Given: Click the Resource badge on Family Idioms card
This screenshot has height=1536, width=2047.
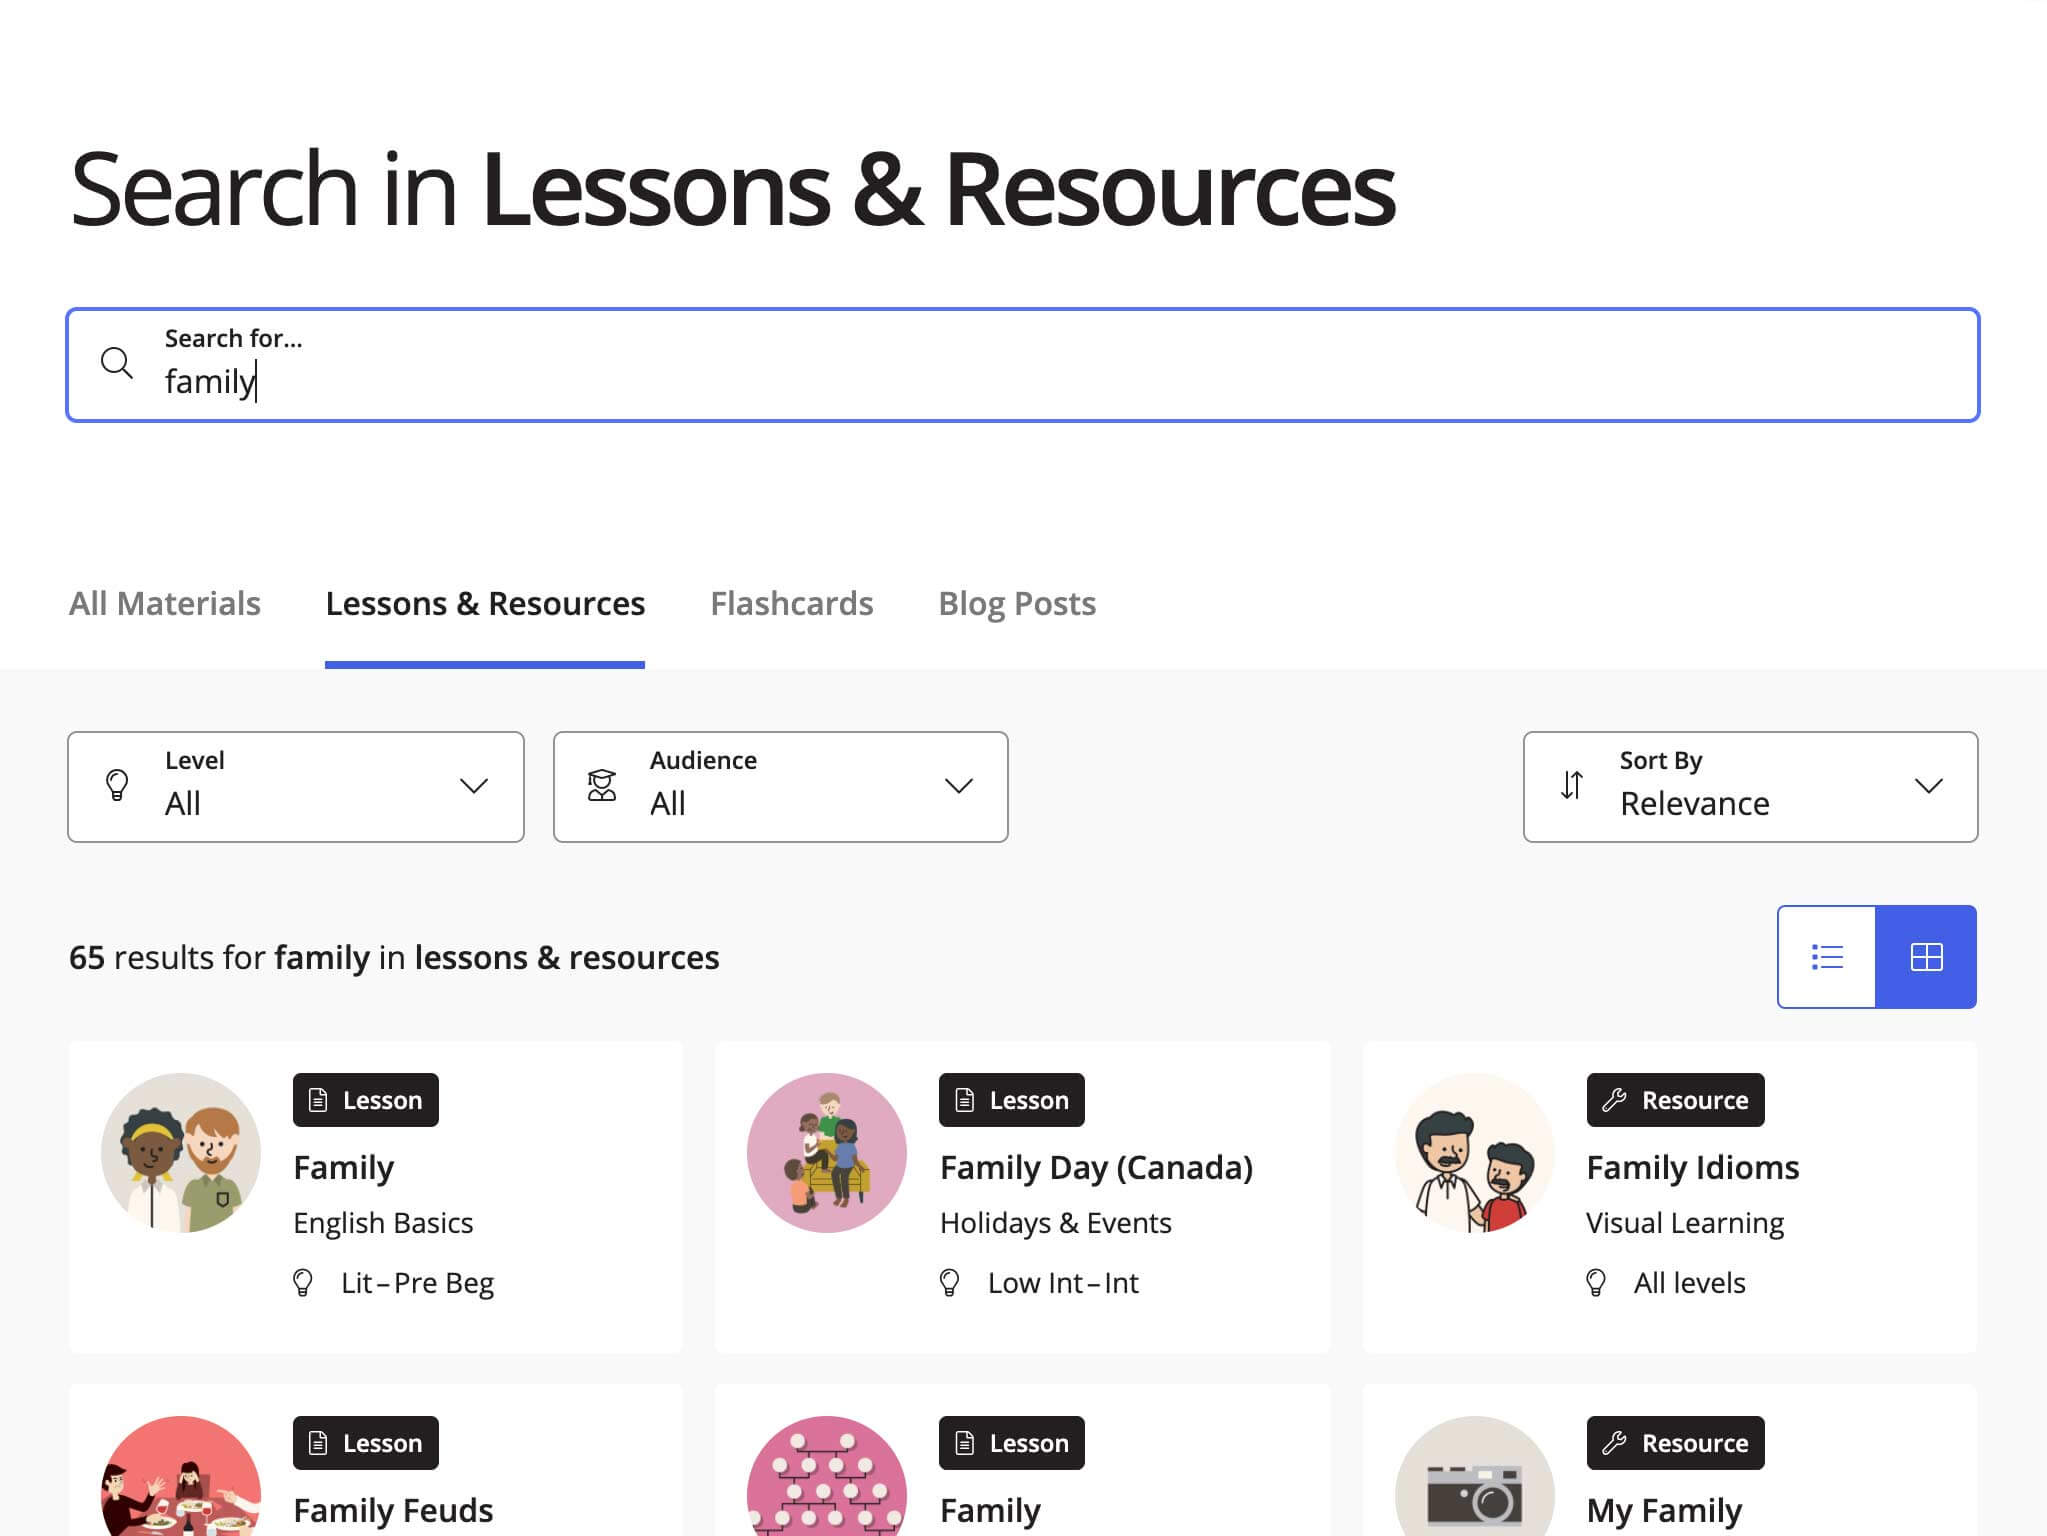Looking at the screenshot, I should click(x=1675, y=1100).
